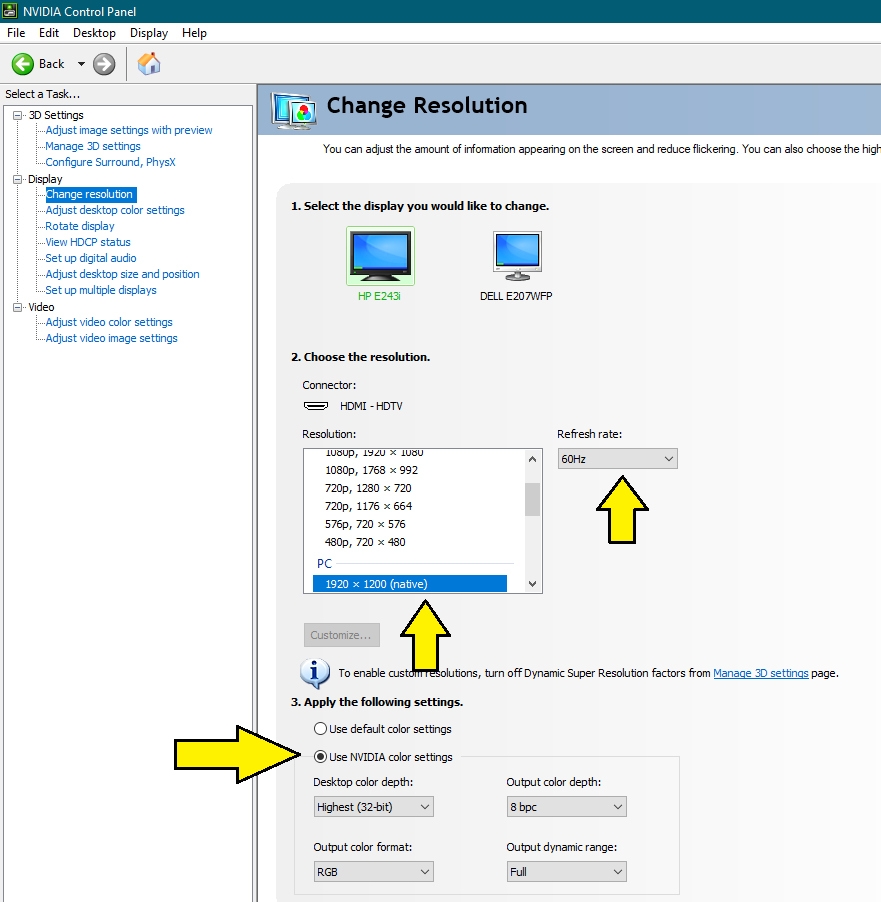Select 1080p, 1768 × 992 resolution
This screenshot has height=902, width=881.
click(x=372, y=471)
